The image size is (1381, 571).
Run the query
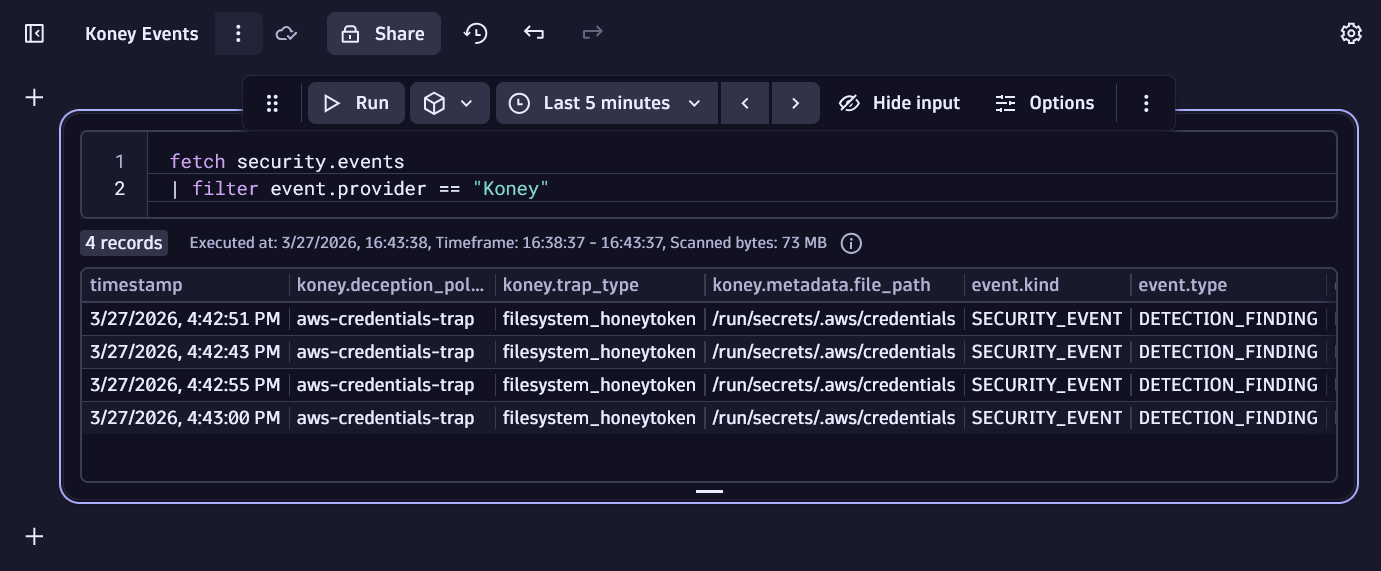[x=356, y=103]
